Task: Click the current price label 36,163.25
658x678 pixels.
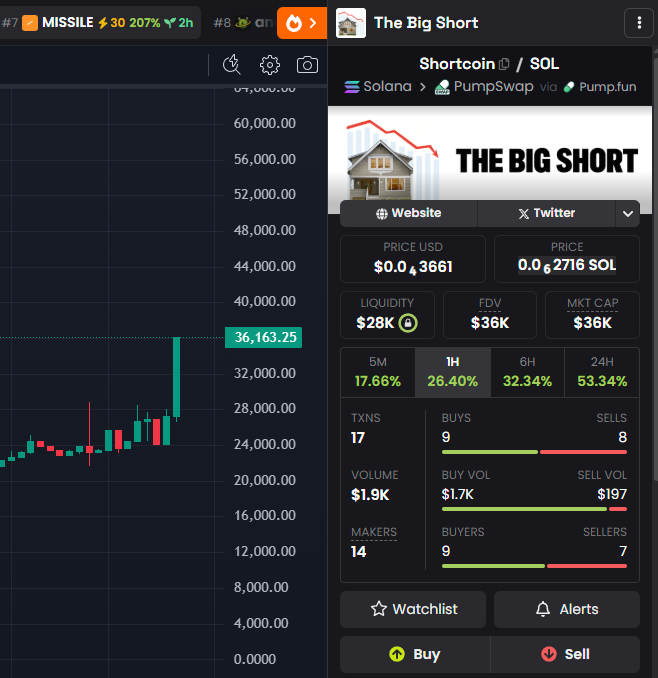Action: click(264, 337)
